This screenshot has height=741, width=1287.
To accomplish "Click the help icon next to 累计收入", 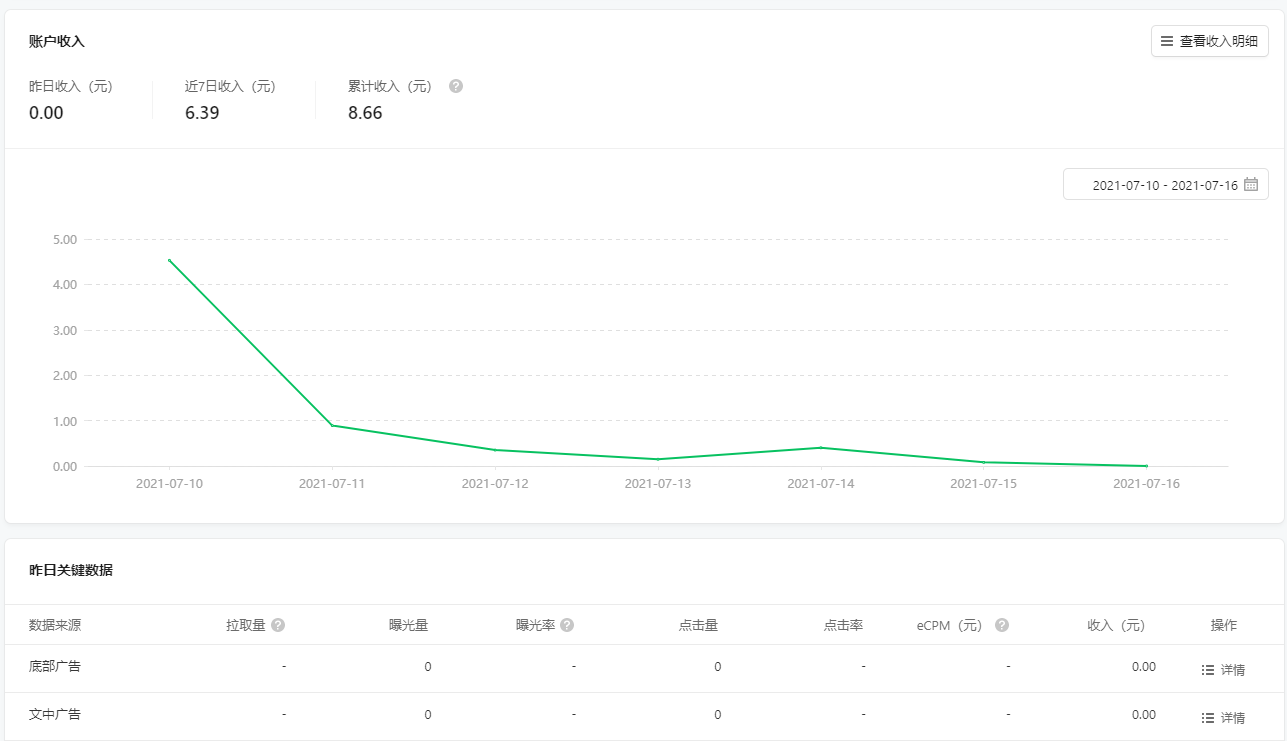I will pos(456,87).
